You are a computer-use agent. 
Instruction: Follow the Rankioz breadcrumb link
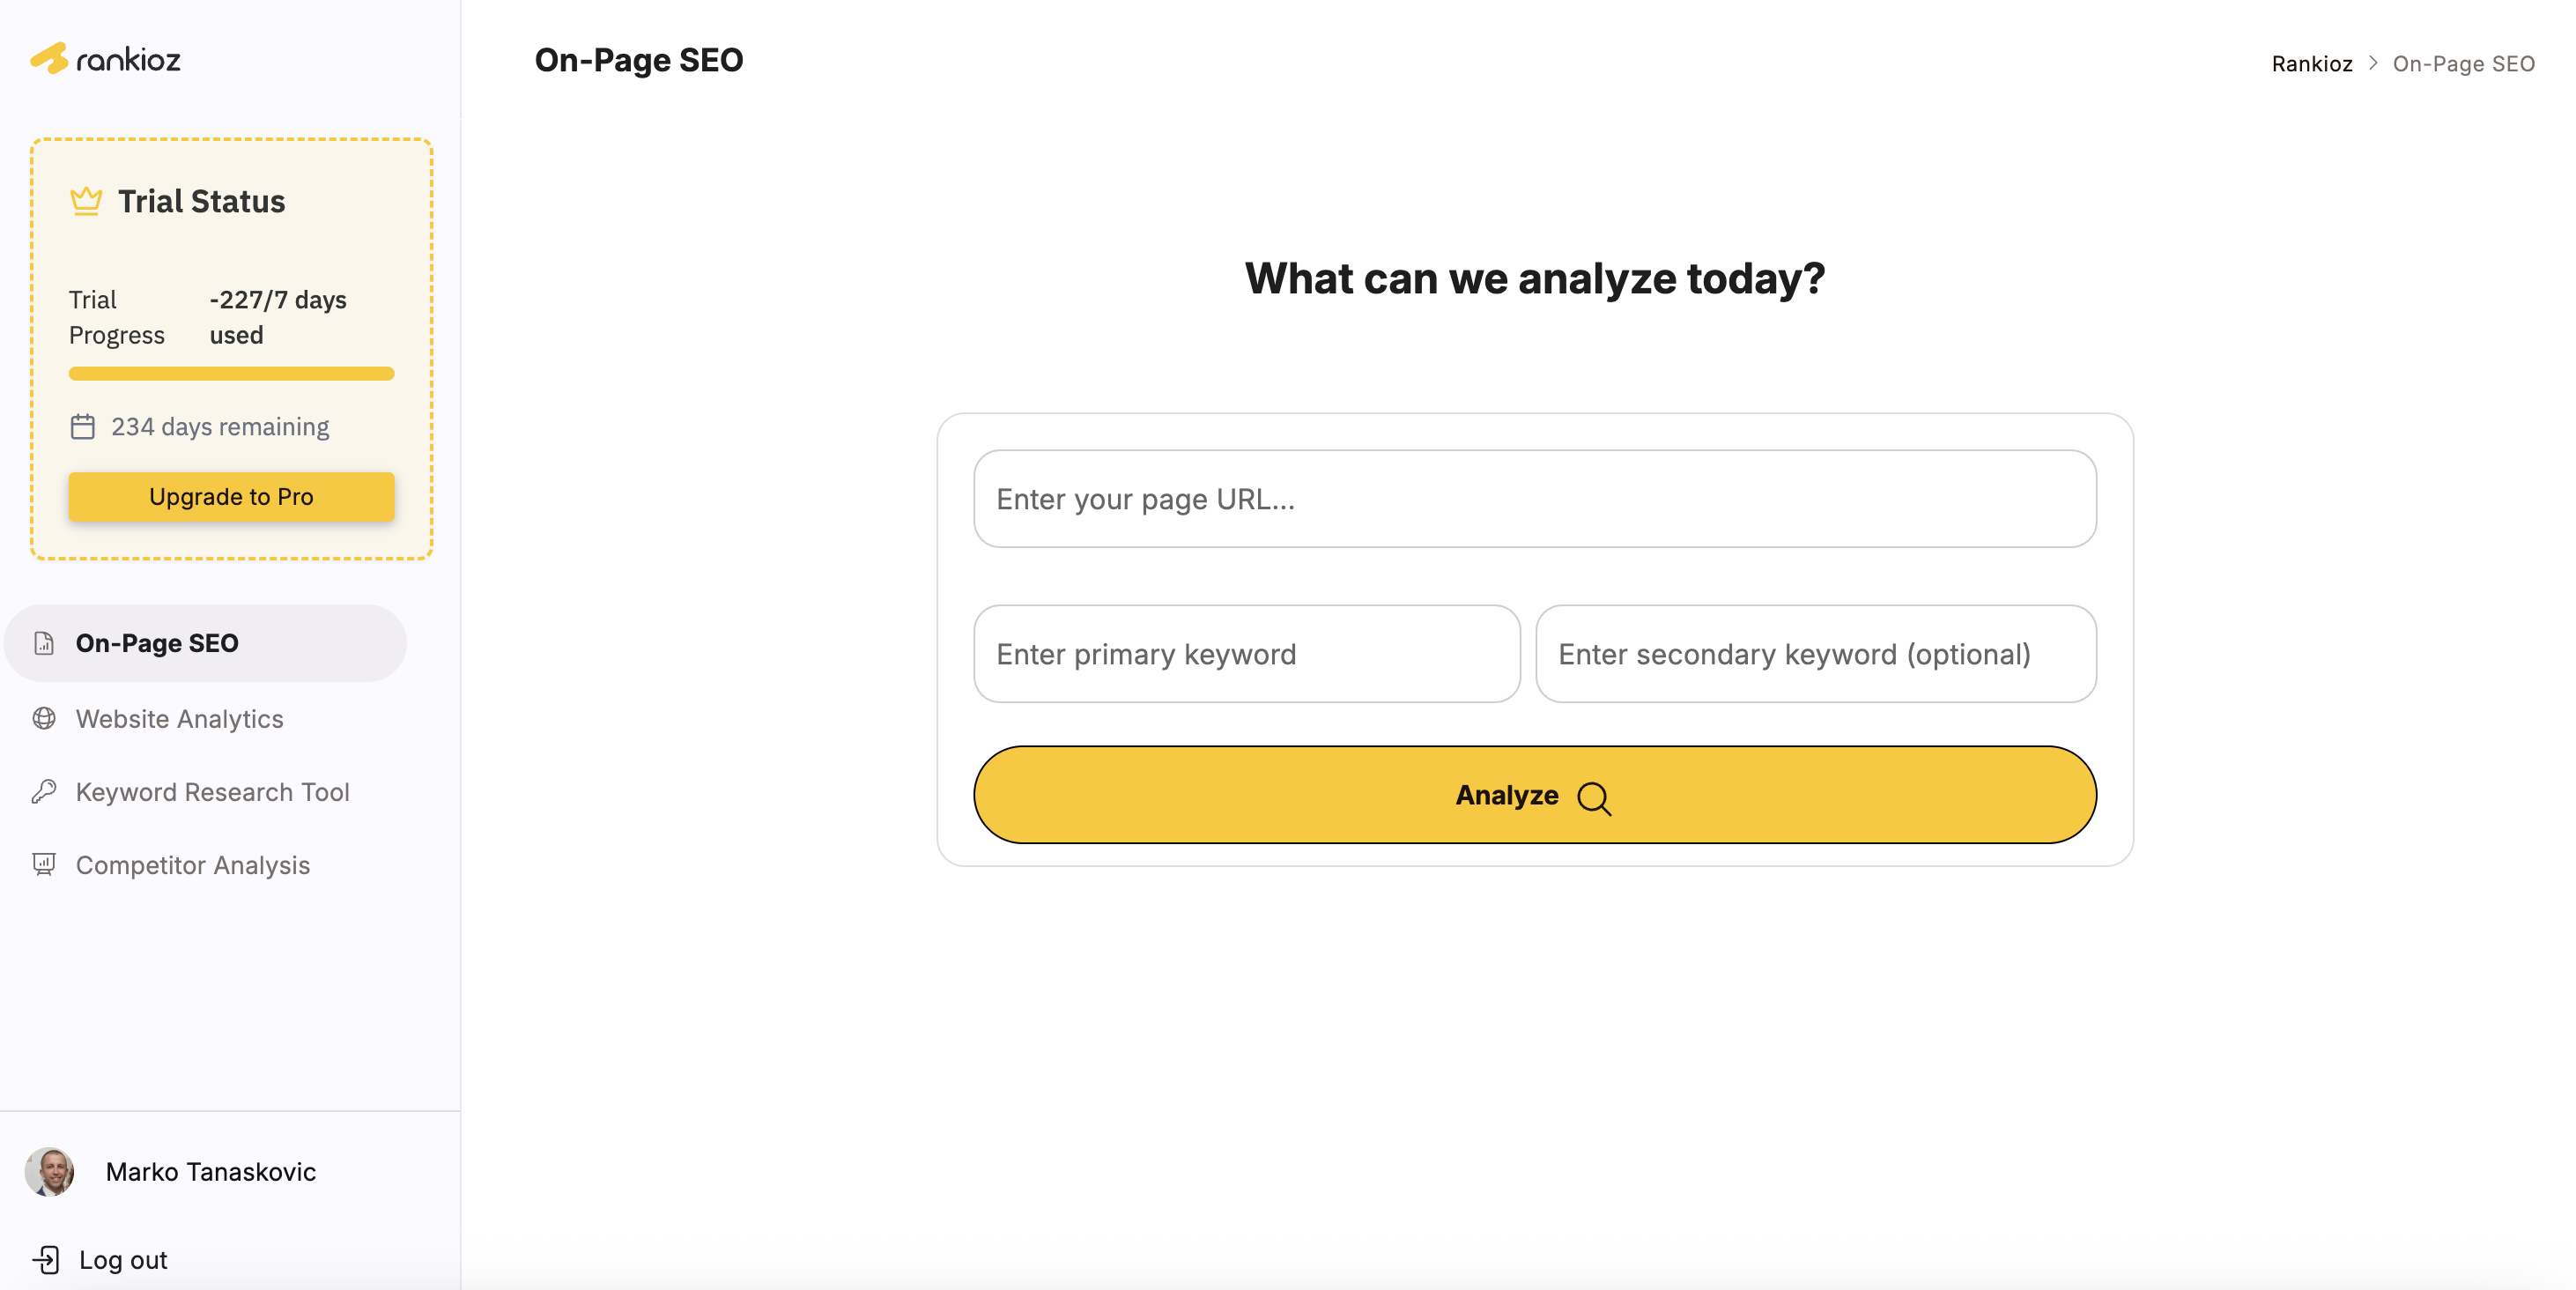pos(2311,64)
